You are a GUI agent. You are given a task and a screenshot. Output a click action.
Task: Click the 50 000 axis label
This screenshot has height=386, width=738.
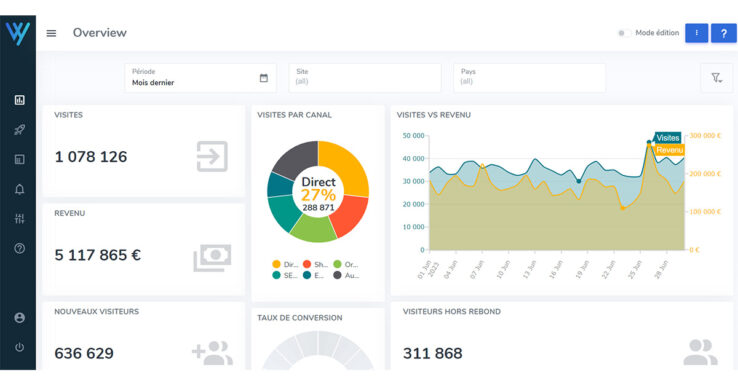(413, 136)
